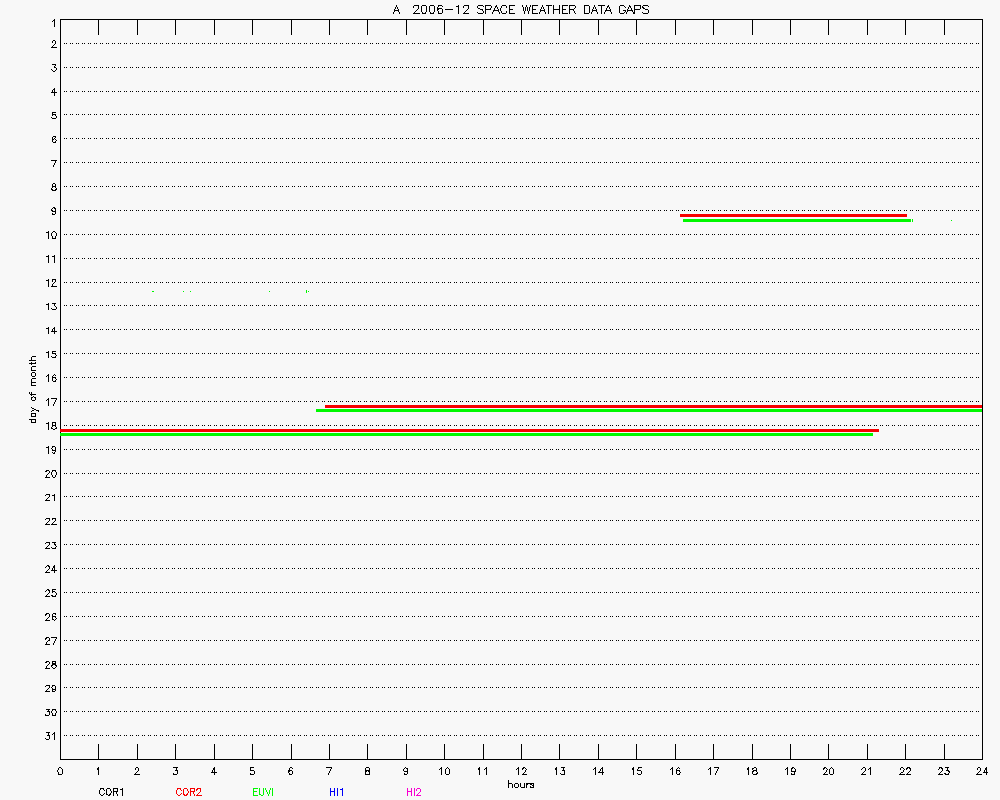Click the red COR2 gap bar on day 9
1000x800 pixels.
coord(793,215)
